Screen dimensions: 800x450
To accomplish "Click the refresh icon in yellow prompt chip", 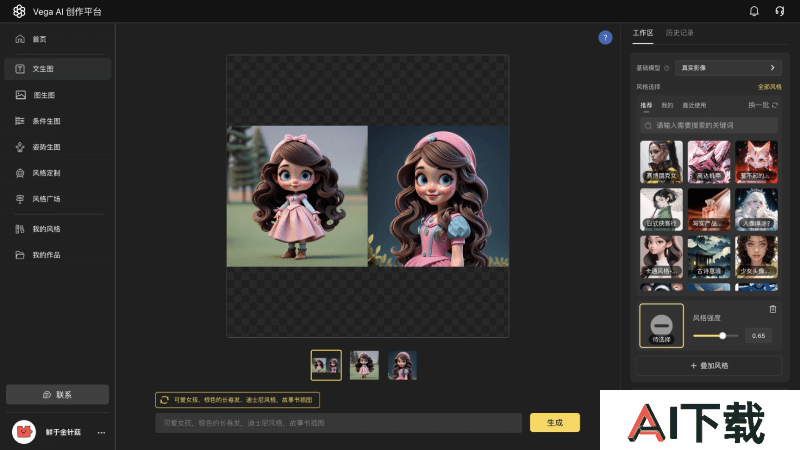I will coord(164,400).
